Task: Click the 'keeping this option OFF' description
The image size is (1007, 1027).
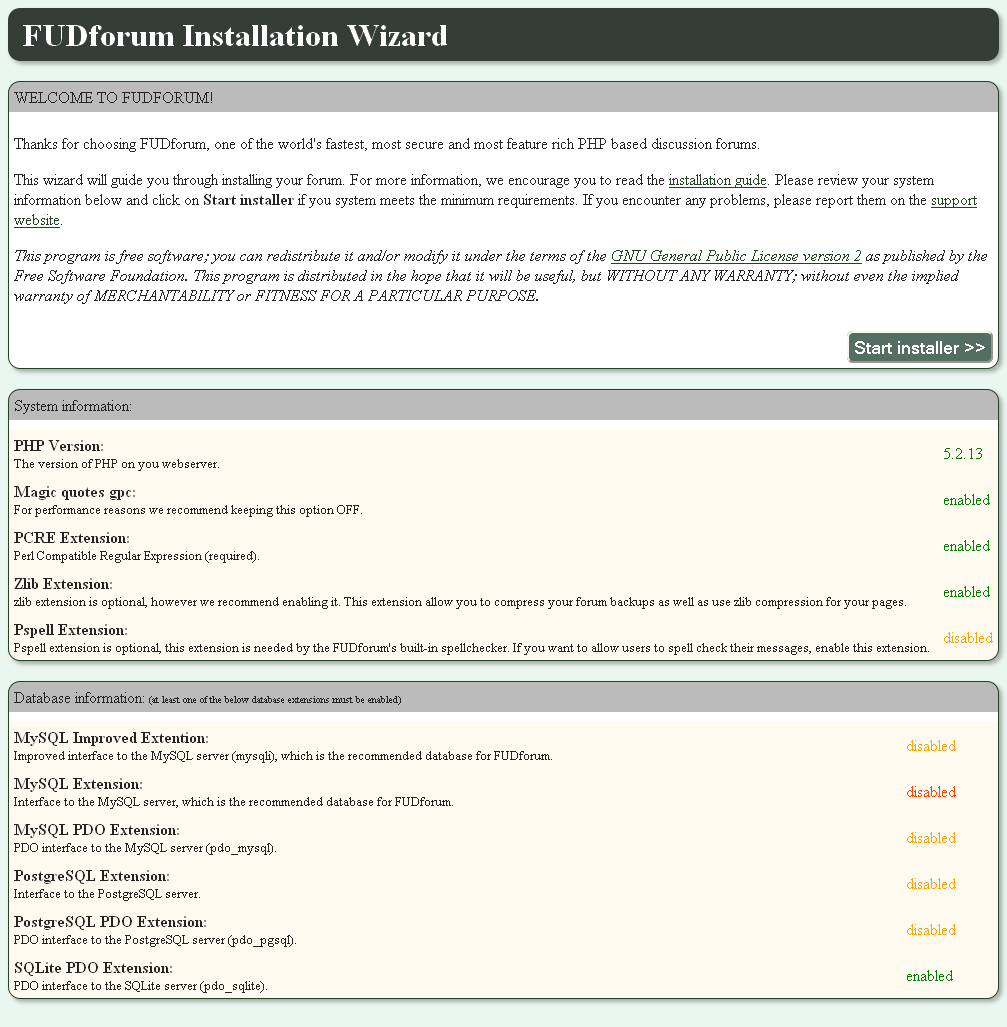Action: (188, 510)
